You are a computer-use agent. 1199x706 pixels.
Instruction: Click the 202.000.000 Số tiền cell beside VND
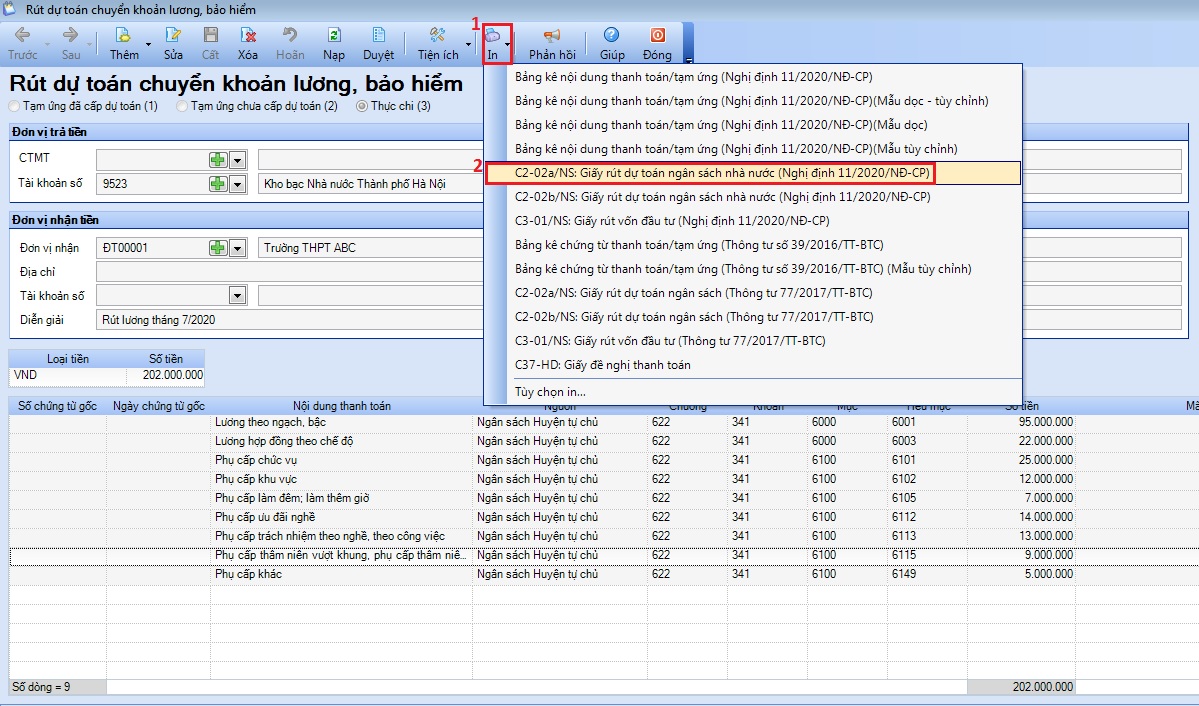click(x=166, y=376)
